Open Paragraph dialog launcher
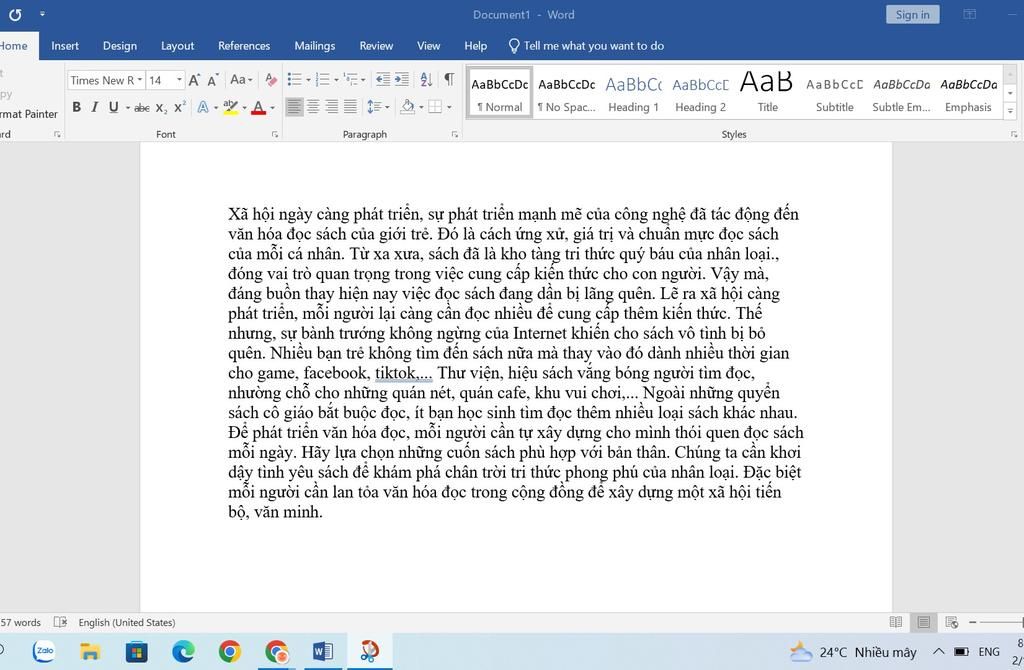1024x670 pixels. (x=454, y=135)
